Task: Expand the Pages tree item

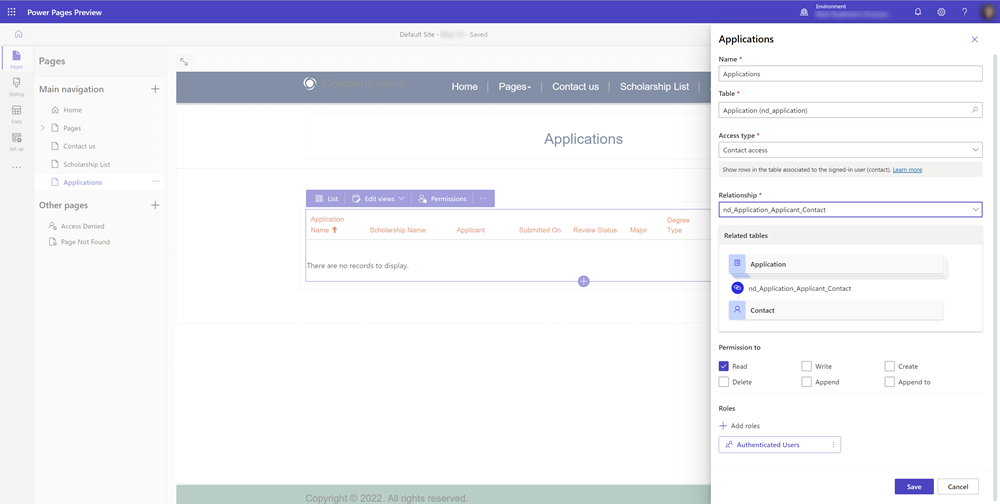Action: 43,128
